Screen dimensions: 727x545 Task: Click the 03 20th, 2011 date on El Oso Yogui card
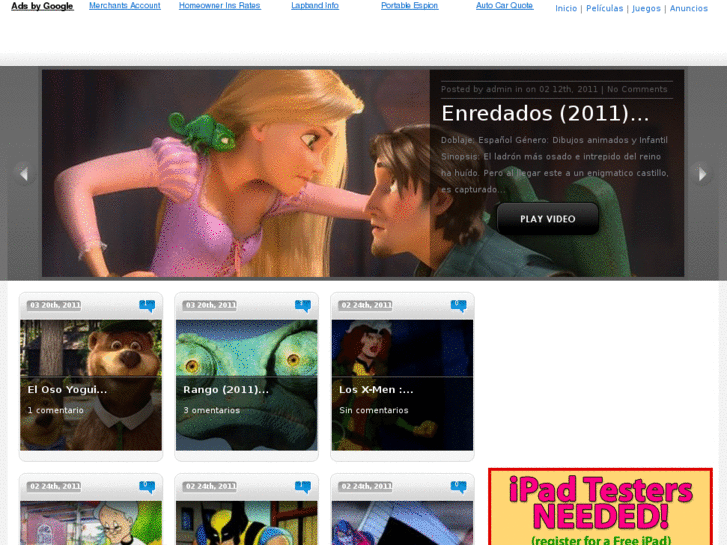55,305
